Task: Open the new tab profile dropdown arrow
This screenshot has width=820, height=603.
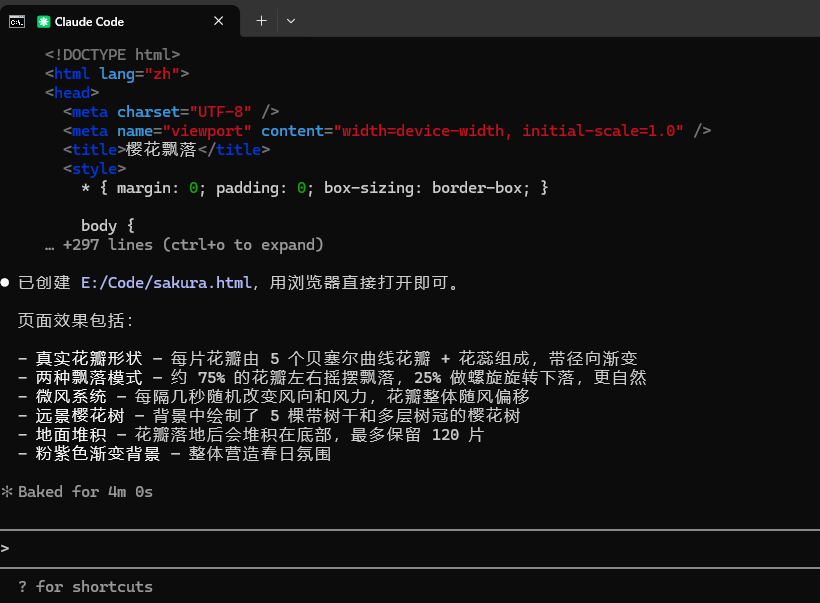Action: pyautogui.click(x=291, y=20)
